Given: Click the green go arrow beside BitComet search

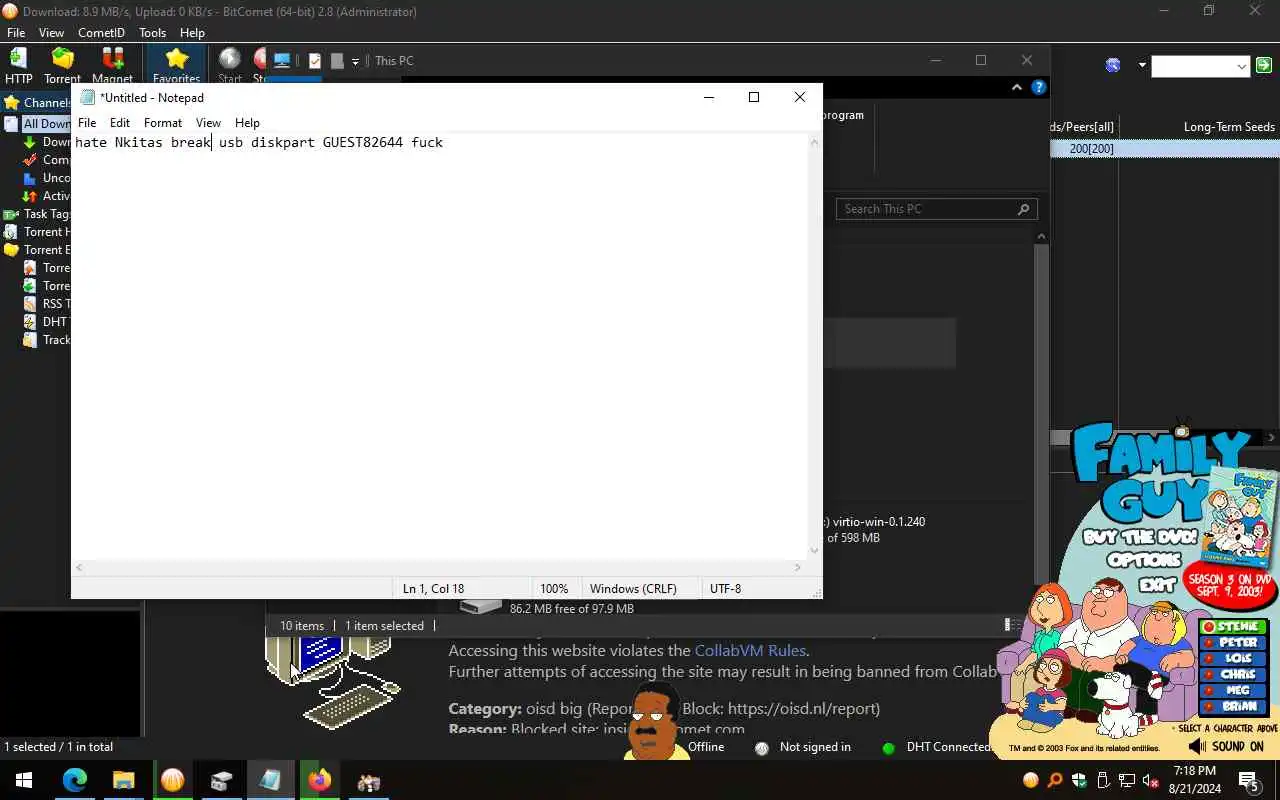Looking at the screenshot, I should pyautogui.click(x=1264, y=66).
